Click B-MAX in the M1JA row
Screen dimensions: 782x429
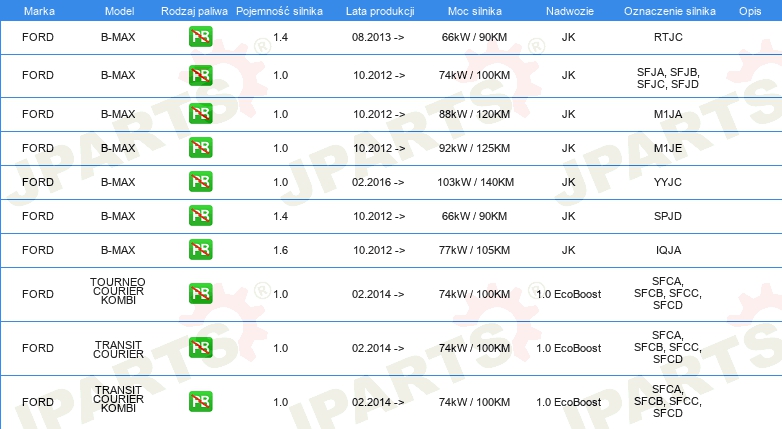(118, 114)
